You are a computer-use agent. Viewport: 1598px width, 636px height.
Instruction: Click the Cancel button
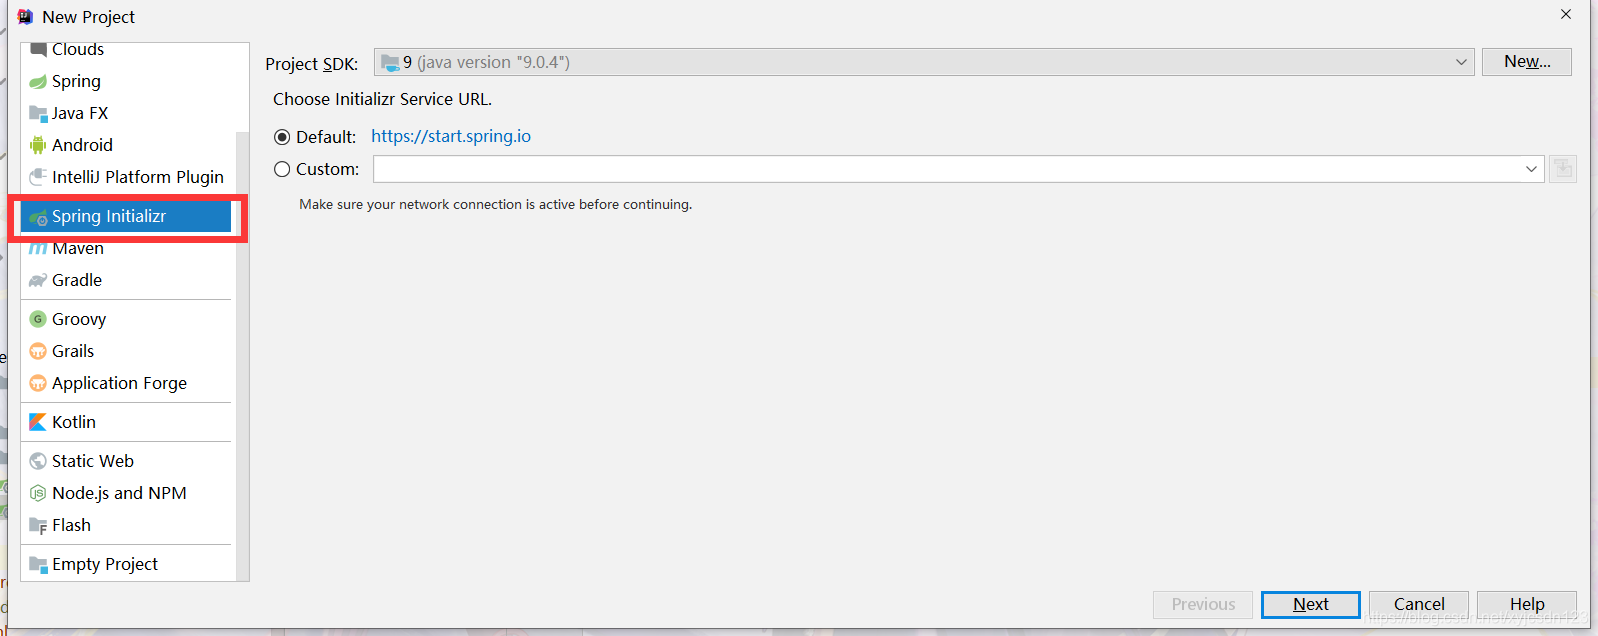click(x=1419, y=604)
